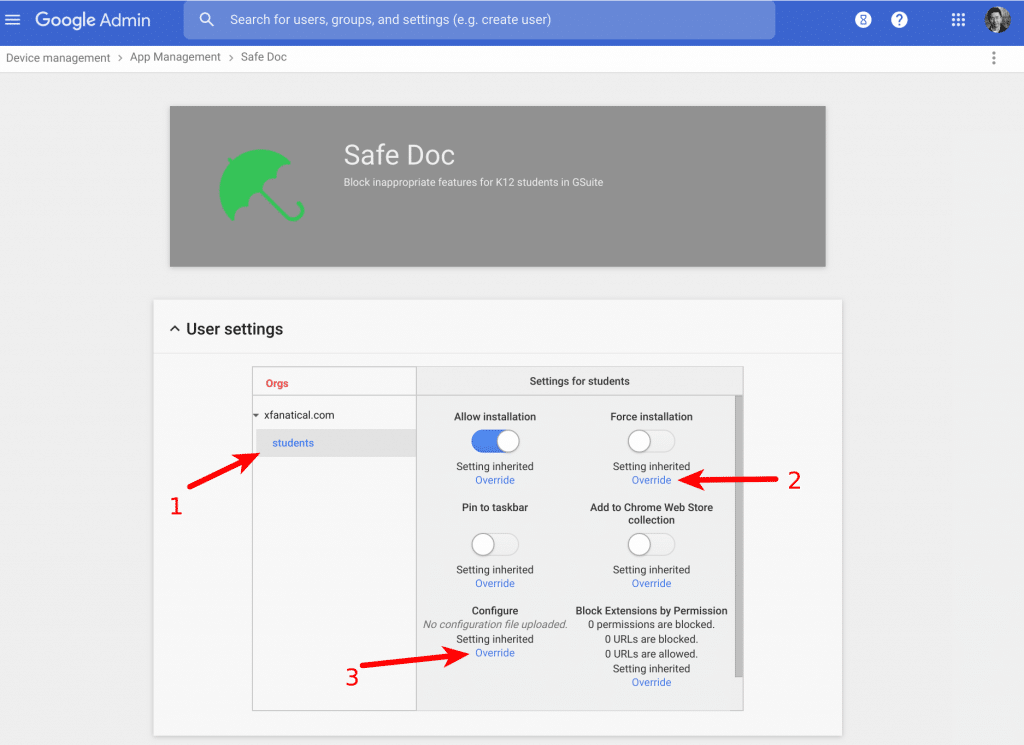Select the xfanatical.com organization
The image size is (1024, 745).
[x=299, y=415]
